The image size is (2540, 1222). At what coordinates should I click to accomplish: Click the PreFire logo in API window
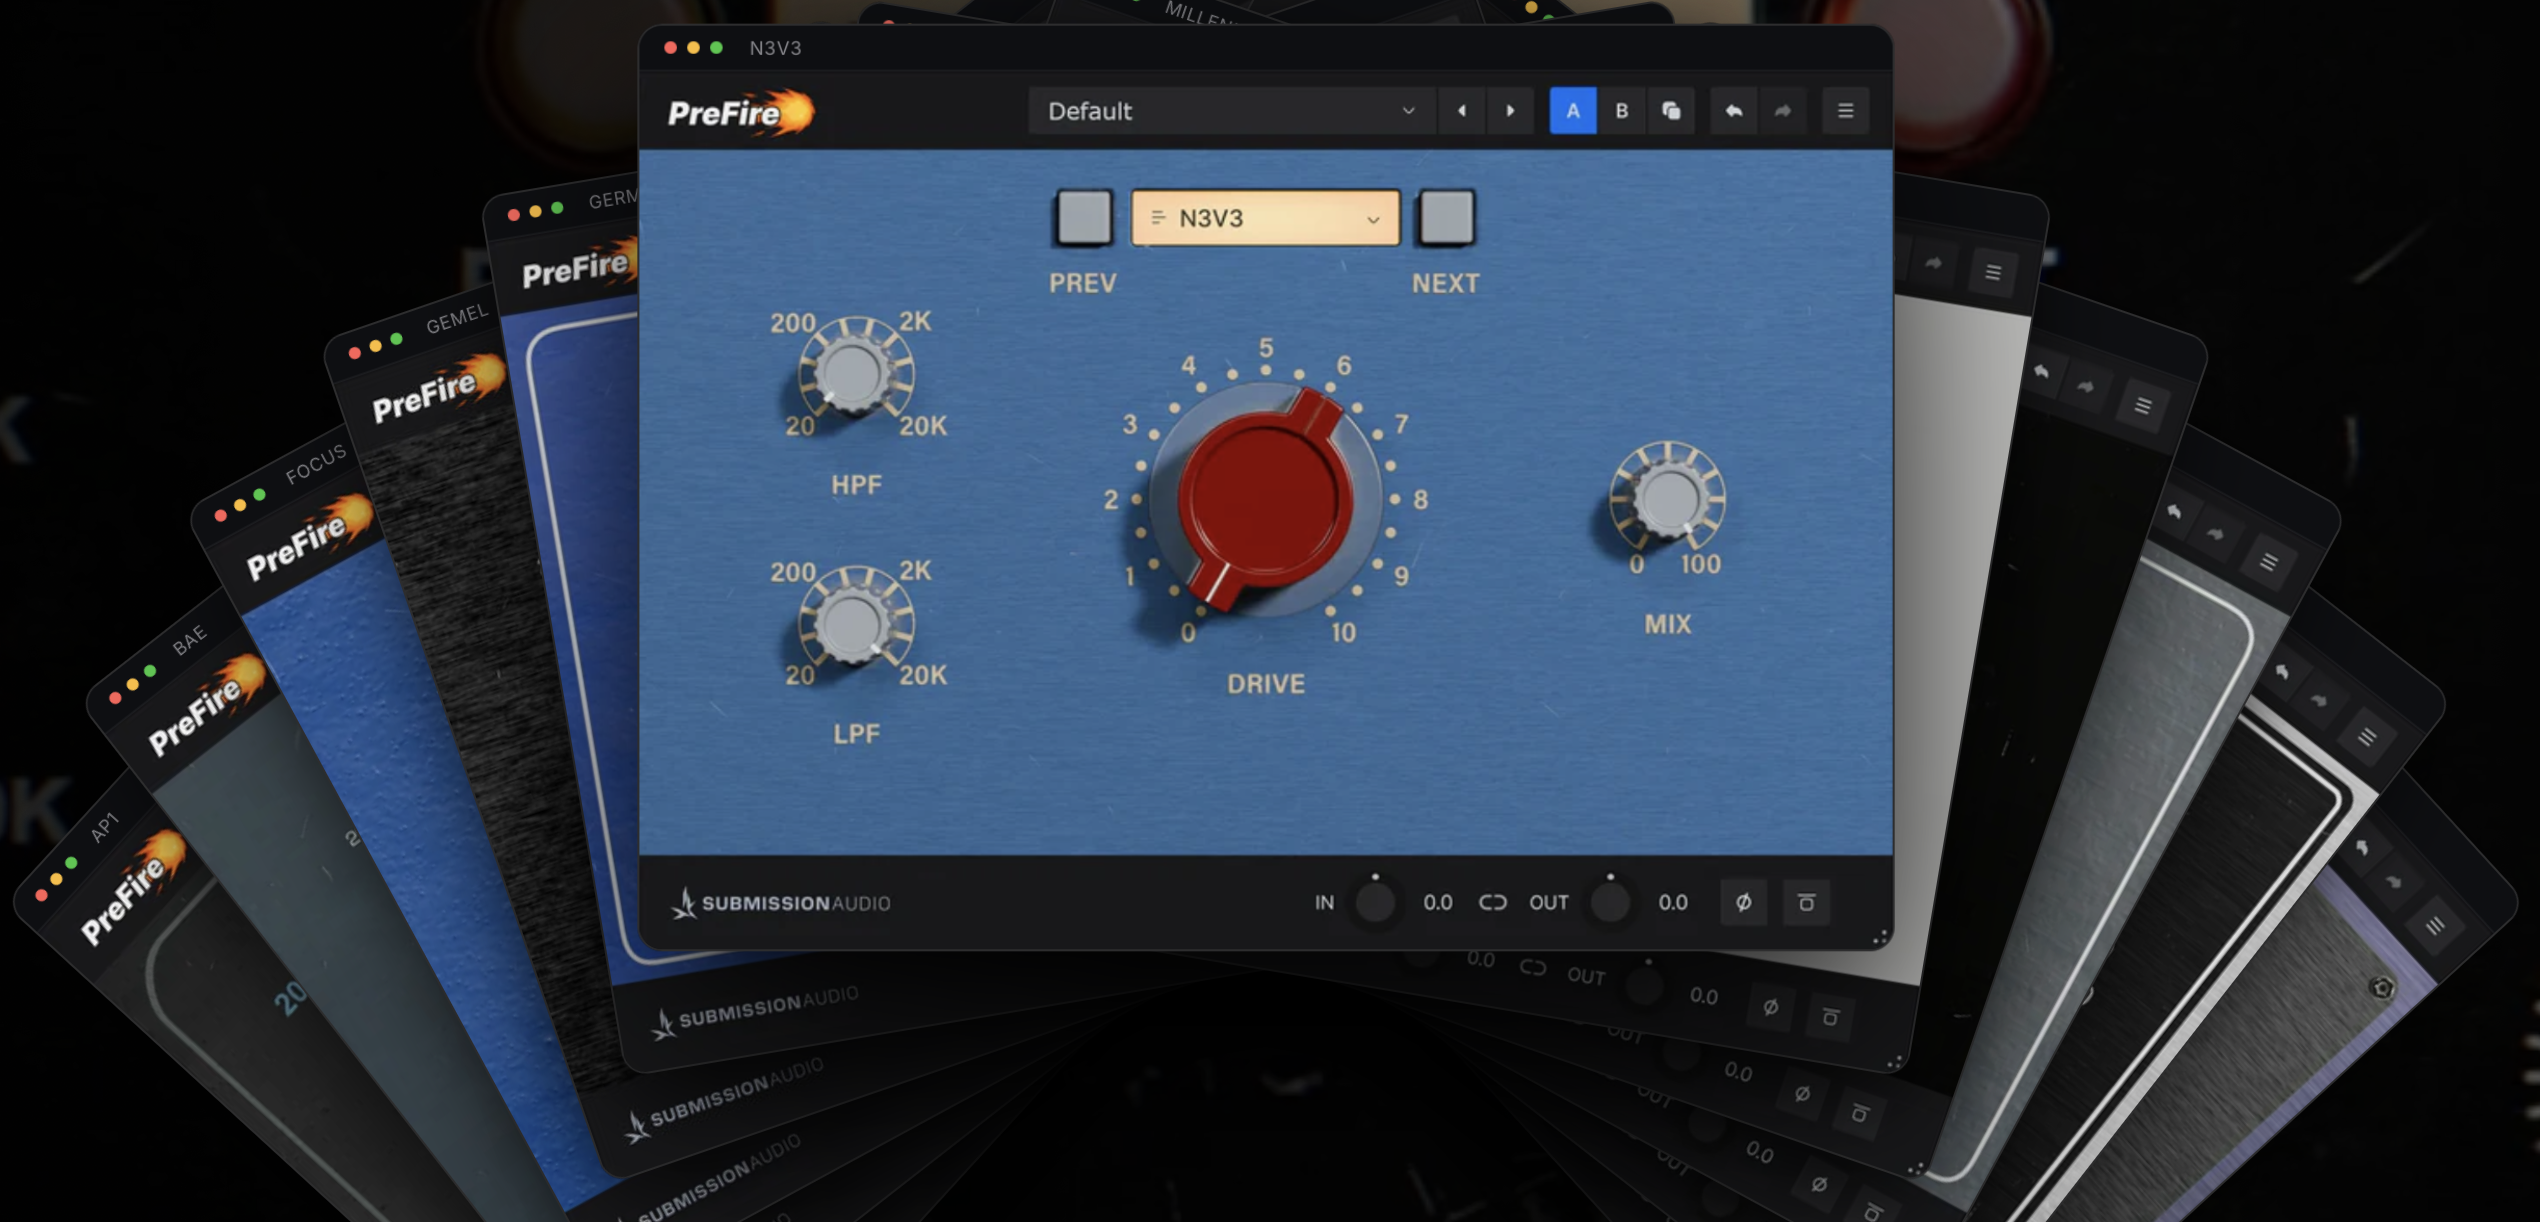click(x=133, y=888)
